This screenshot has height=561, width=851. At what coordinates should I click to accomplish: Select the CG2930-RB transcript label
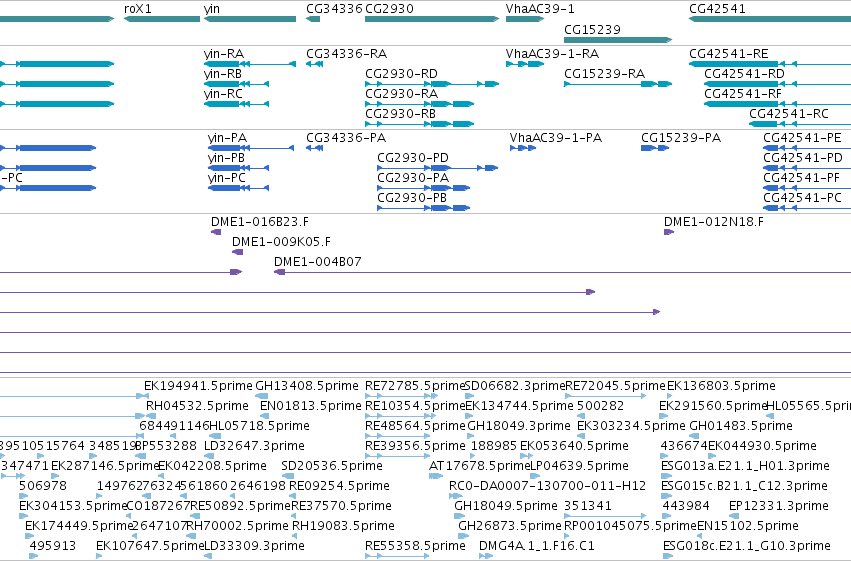coord(401,114)
